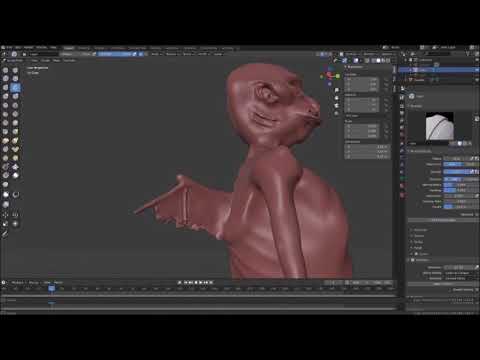
Task: Open the Edit menu
Action: [x=18, y=48]
